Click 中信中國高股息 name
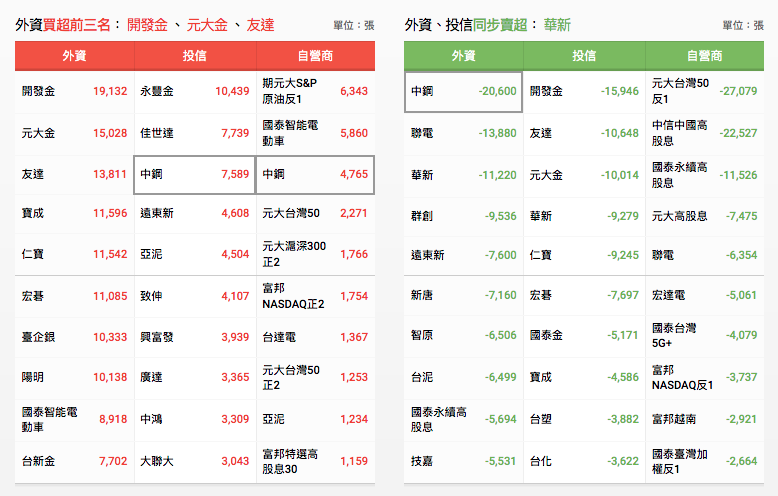The height and width of the screenshot is (496, 778). 680,133
